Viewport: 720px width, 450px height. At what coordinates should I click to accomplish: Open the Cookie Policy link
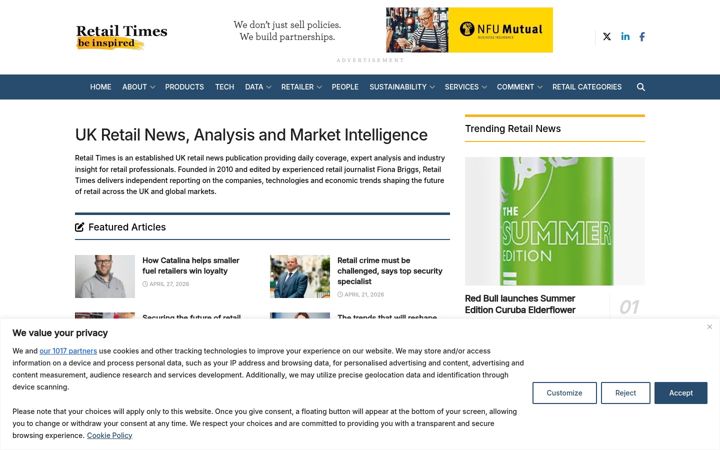(109, 435)
